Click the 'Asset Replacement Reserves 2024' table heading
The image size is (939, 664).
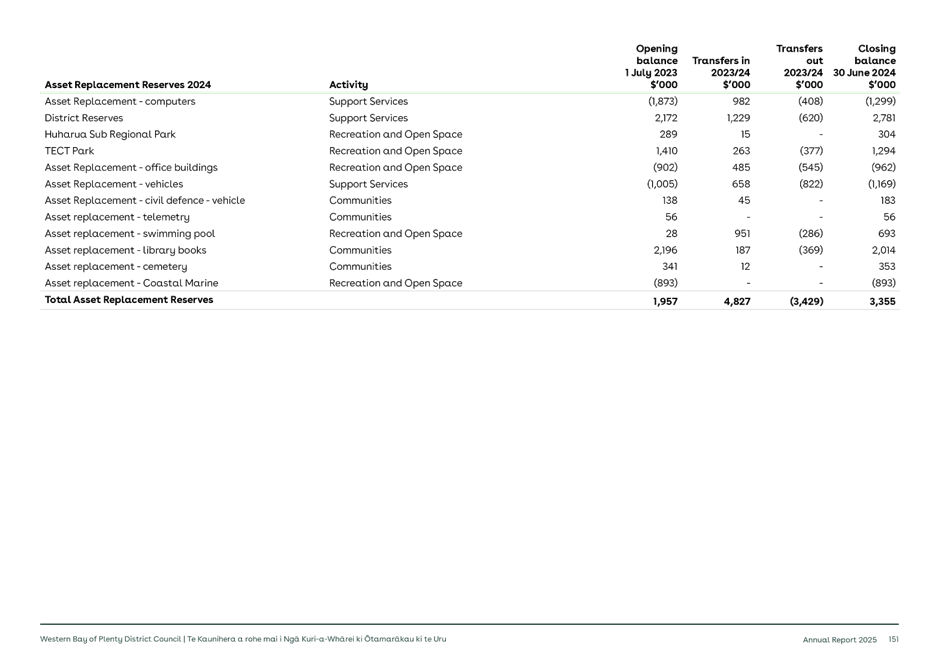tap(127, 85)
